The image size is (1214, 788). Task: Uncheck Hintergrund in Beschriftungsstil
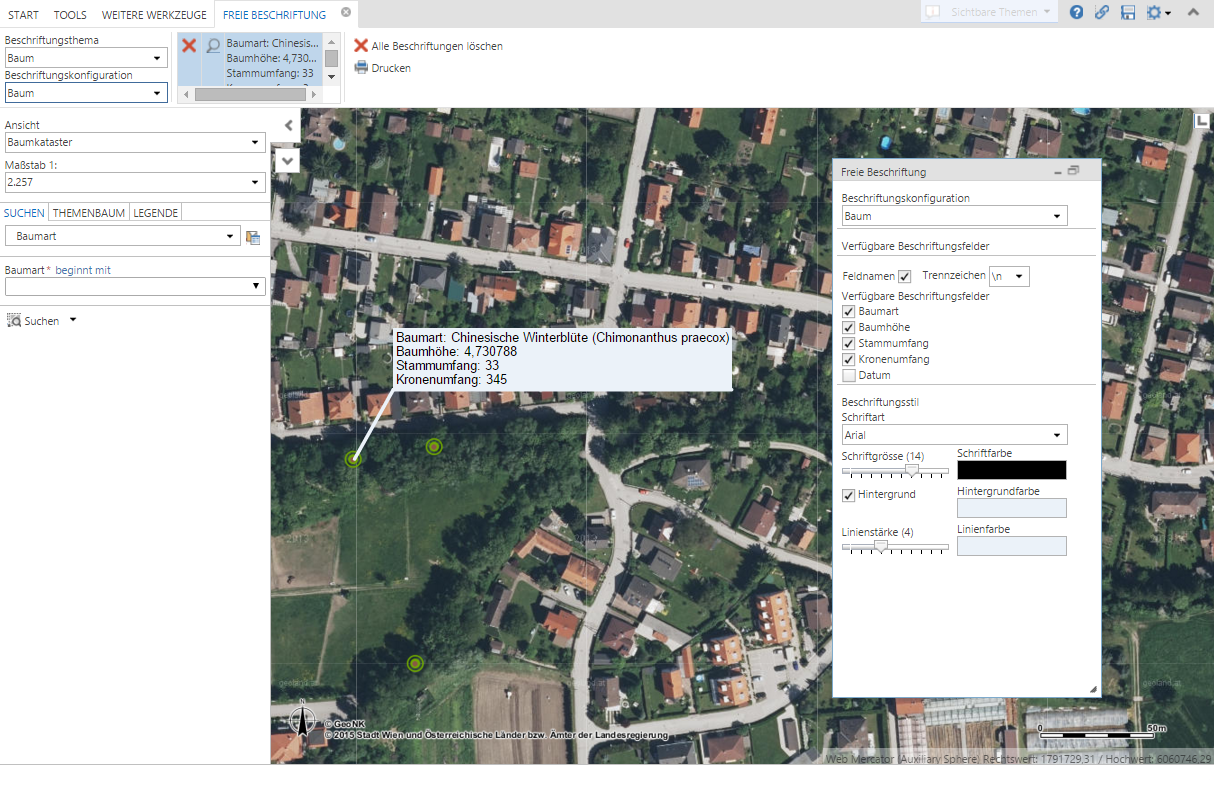coord(847,494)
